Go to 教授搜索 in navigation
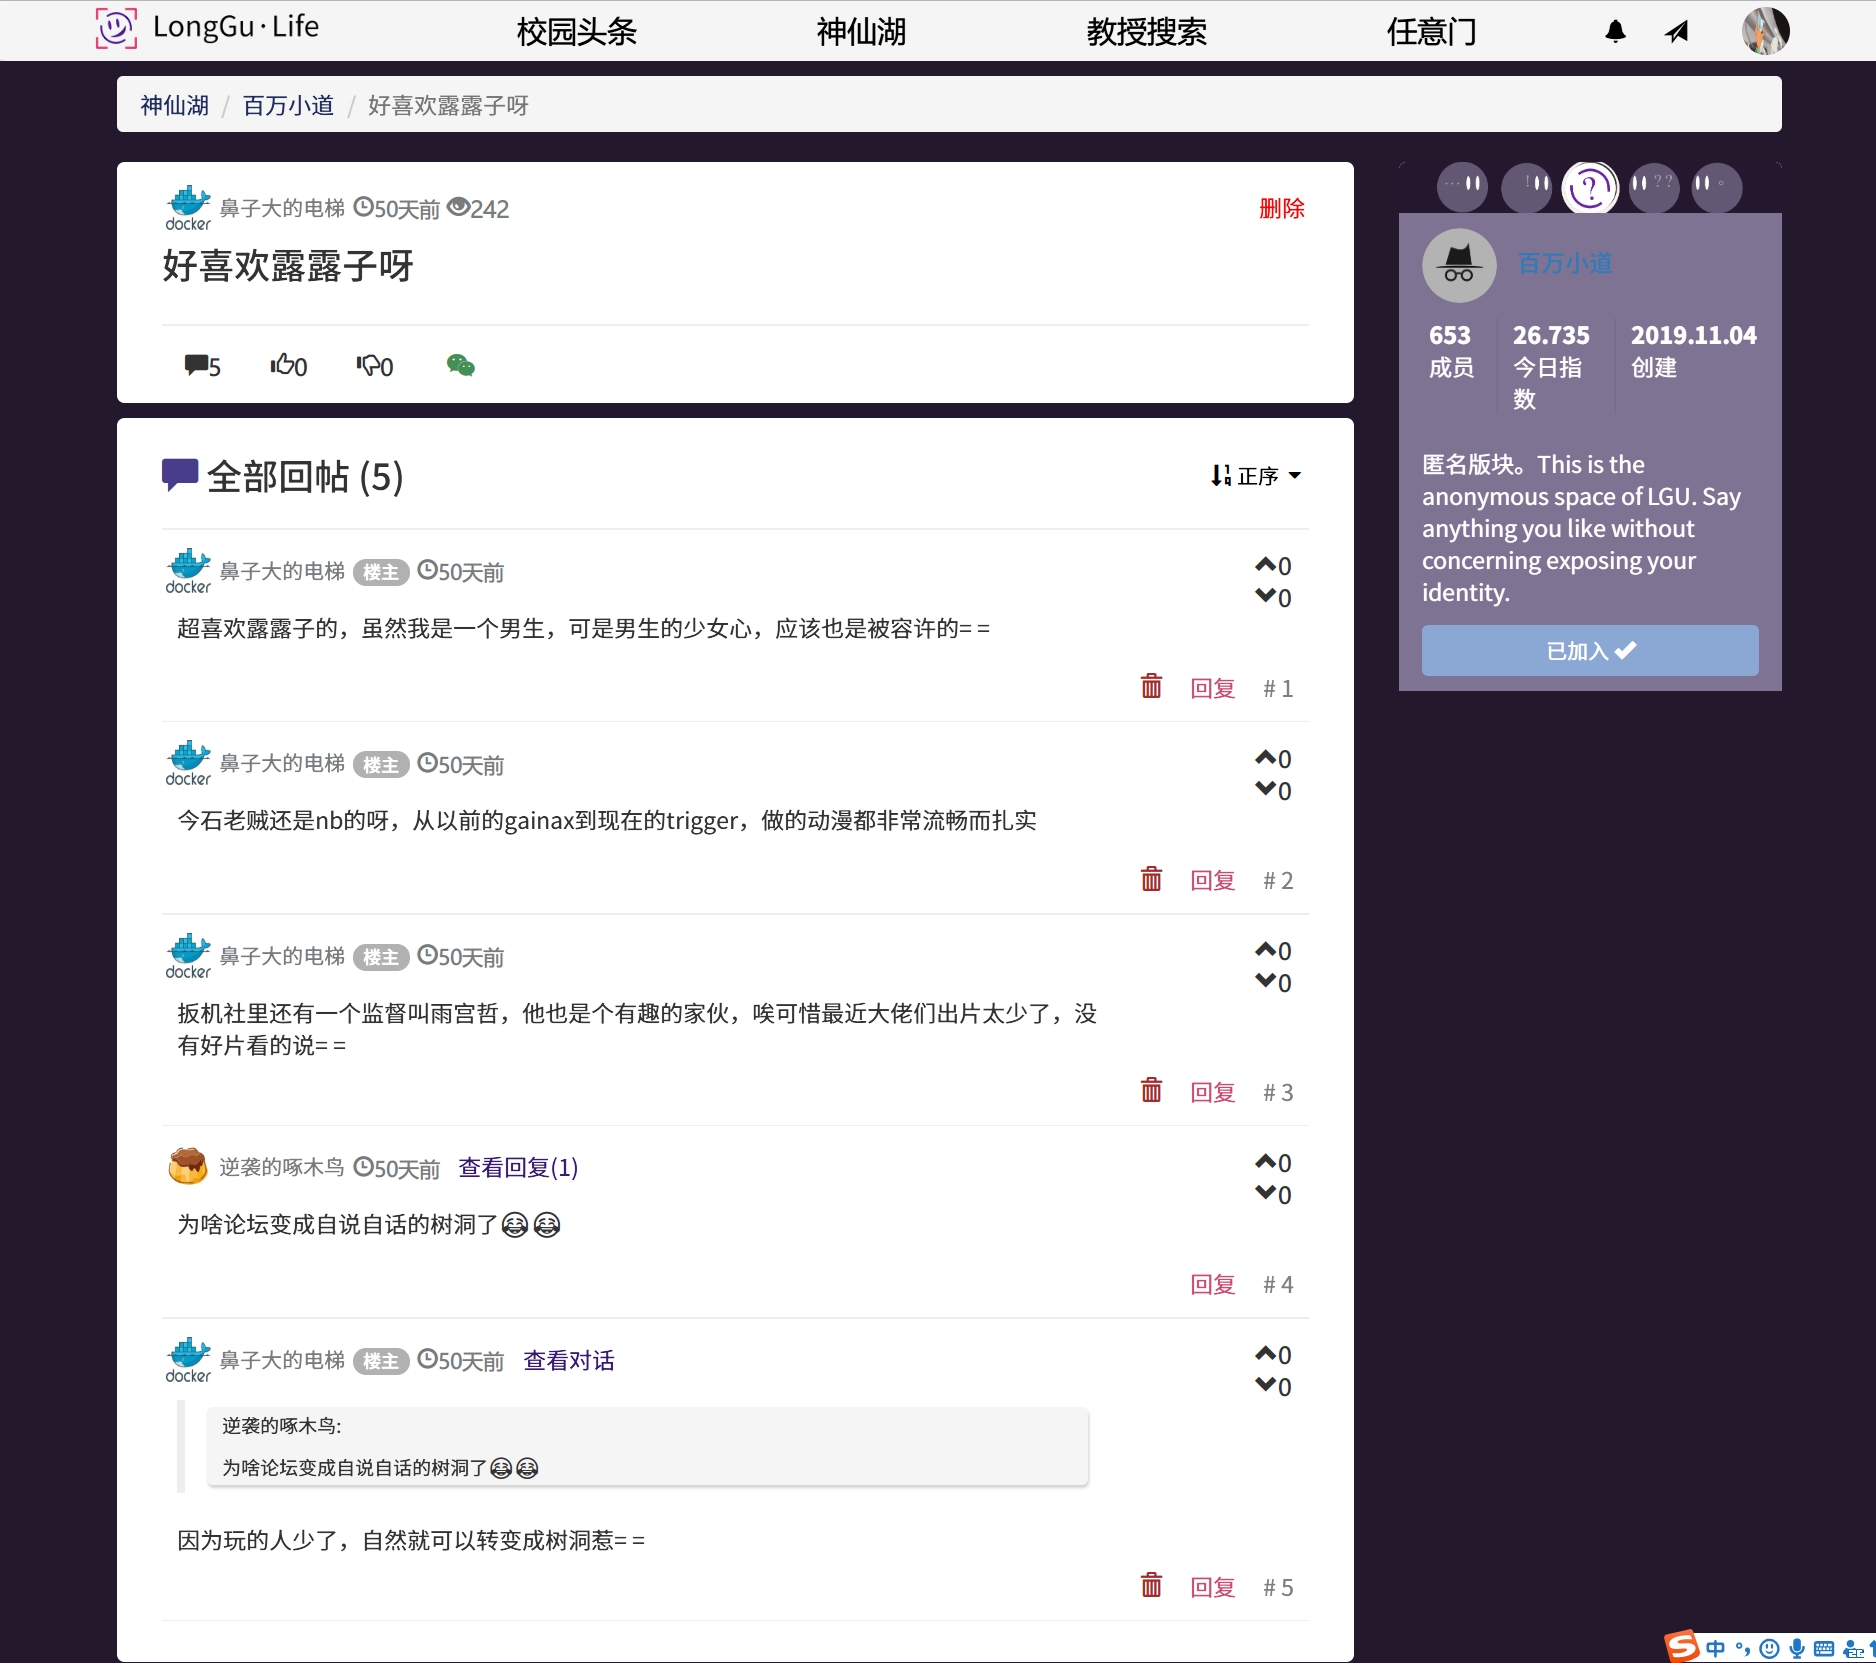1876x1663 pixels. click(1146, 32)
